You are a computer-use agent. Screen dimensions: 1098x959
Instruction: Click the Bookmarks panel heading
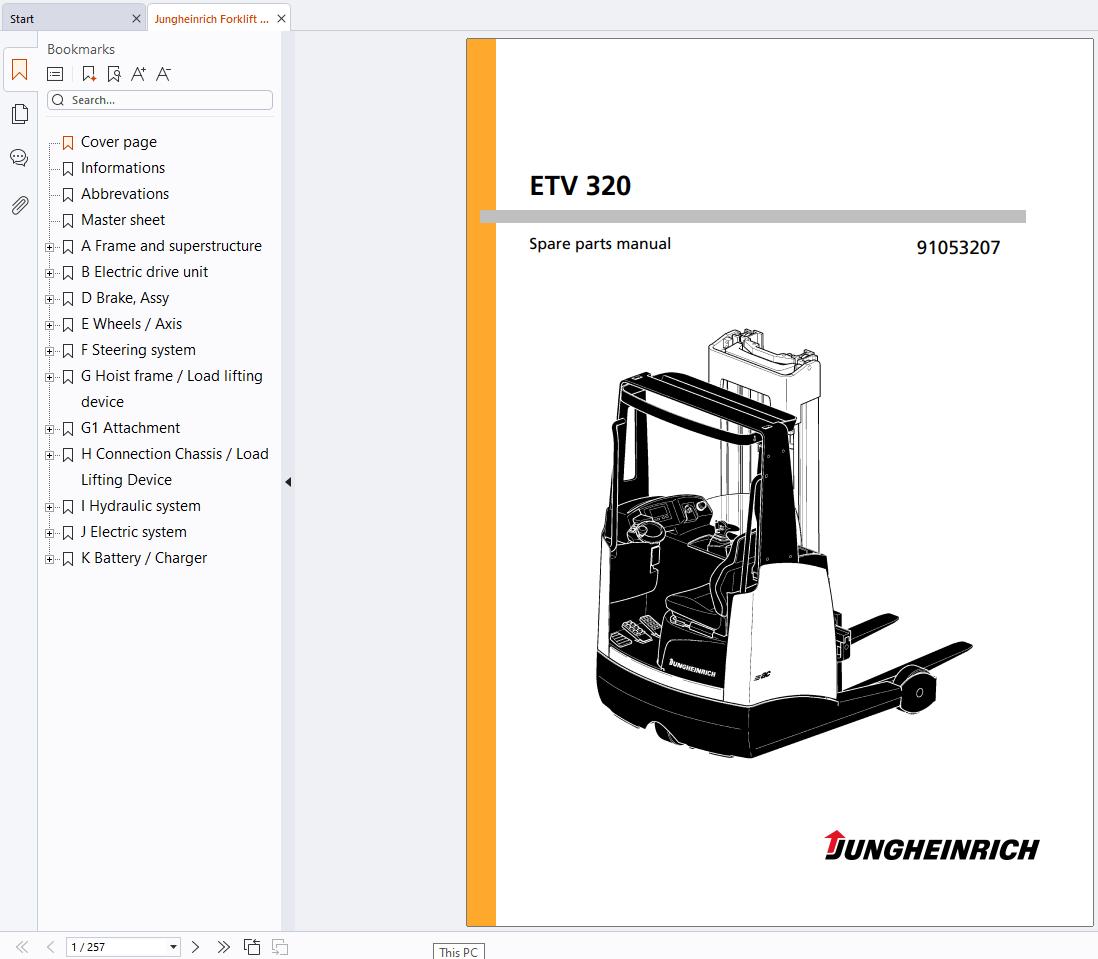tap(81, 49)
